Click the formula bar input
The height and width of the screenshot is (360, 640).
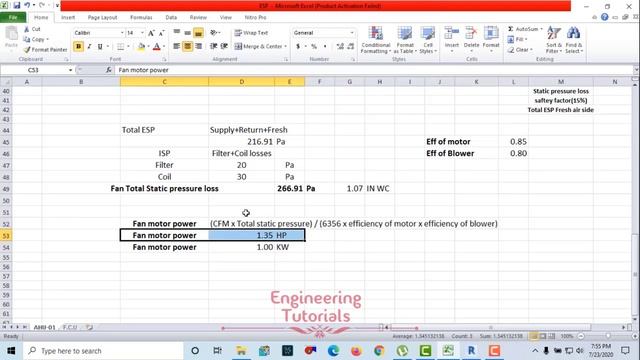pyautogui.click(x=373, y=70)
